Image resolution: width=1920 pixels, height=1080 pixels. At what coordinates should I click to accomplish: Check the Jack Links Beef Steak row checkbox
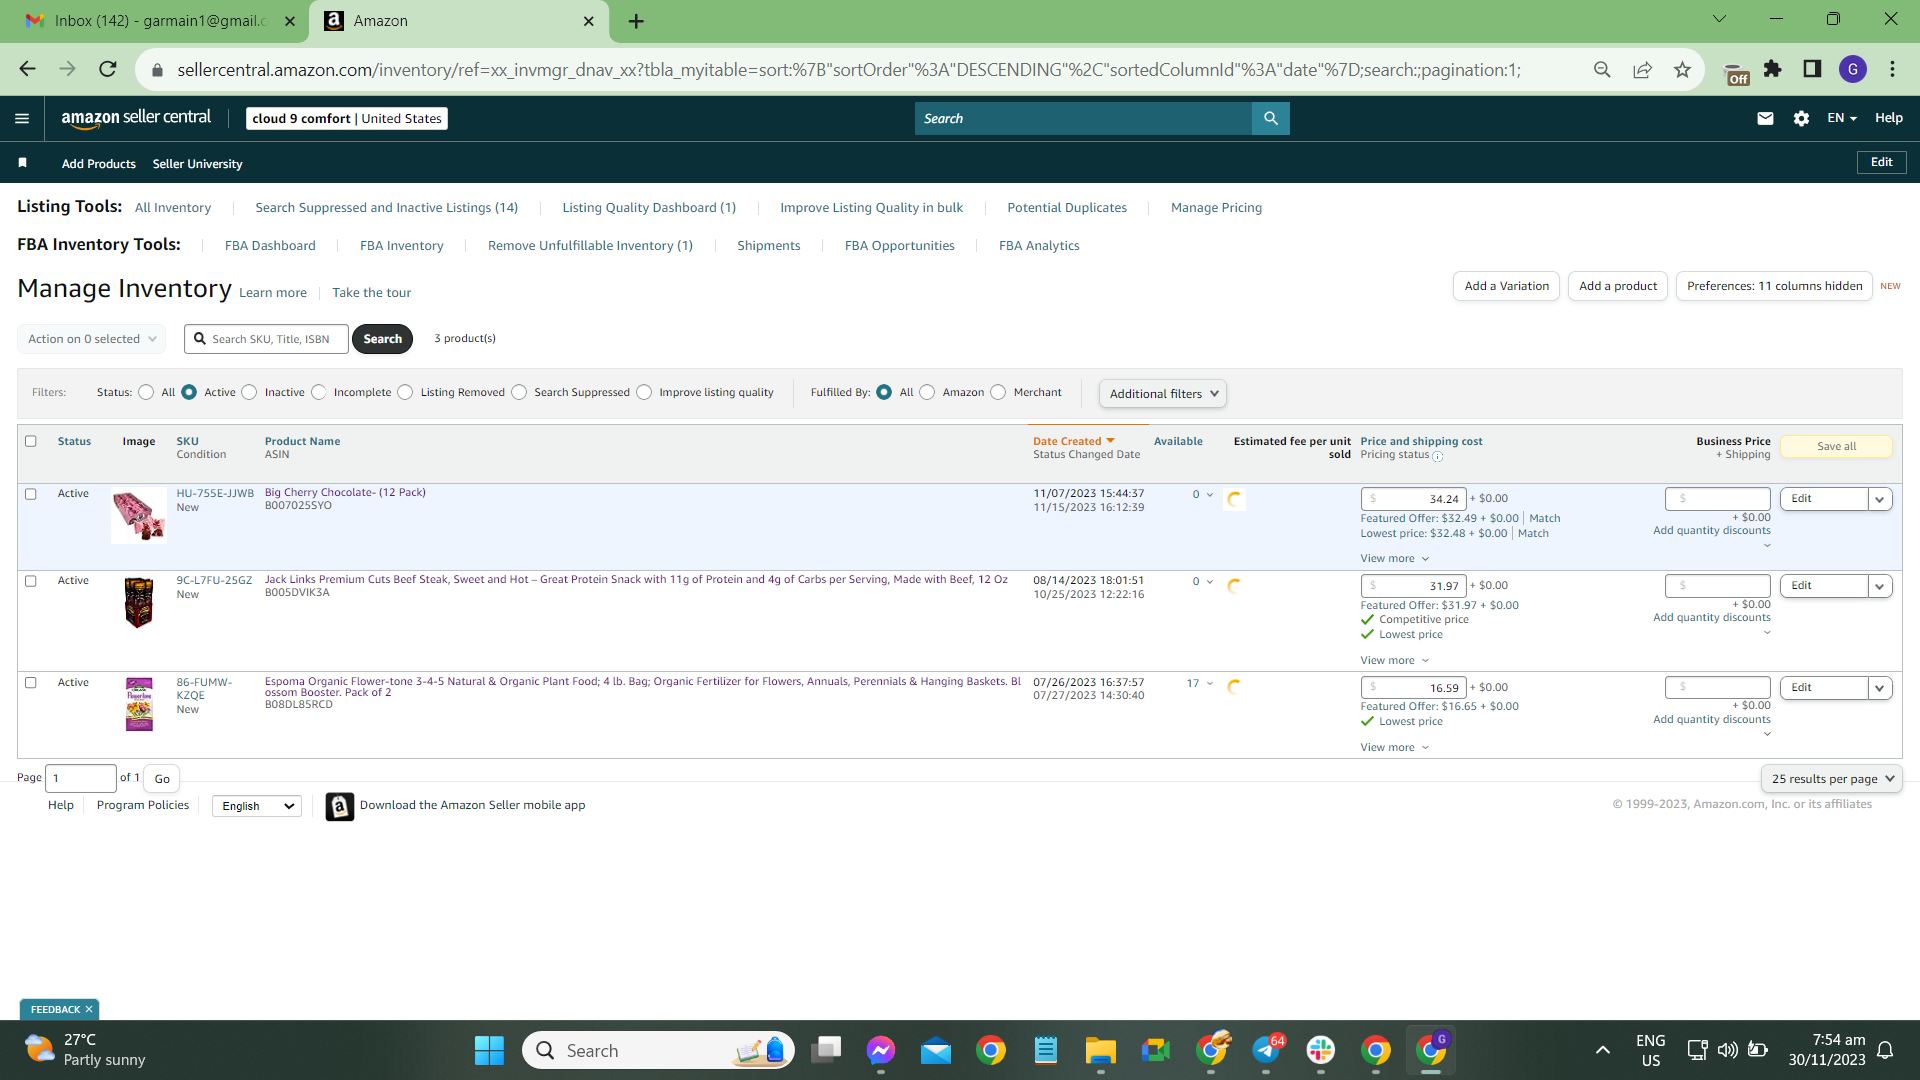31,581
